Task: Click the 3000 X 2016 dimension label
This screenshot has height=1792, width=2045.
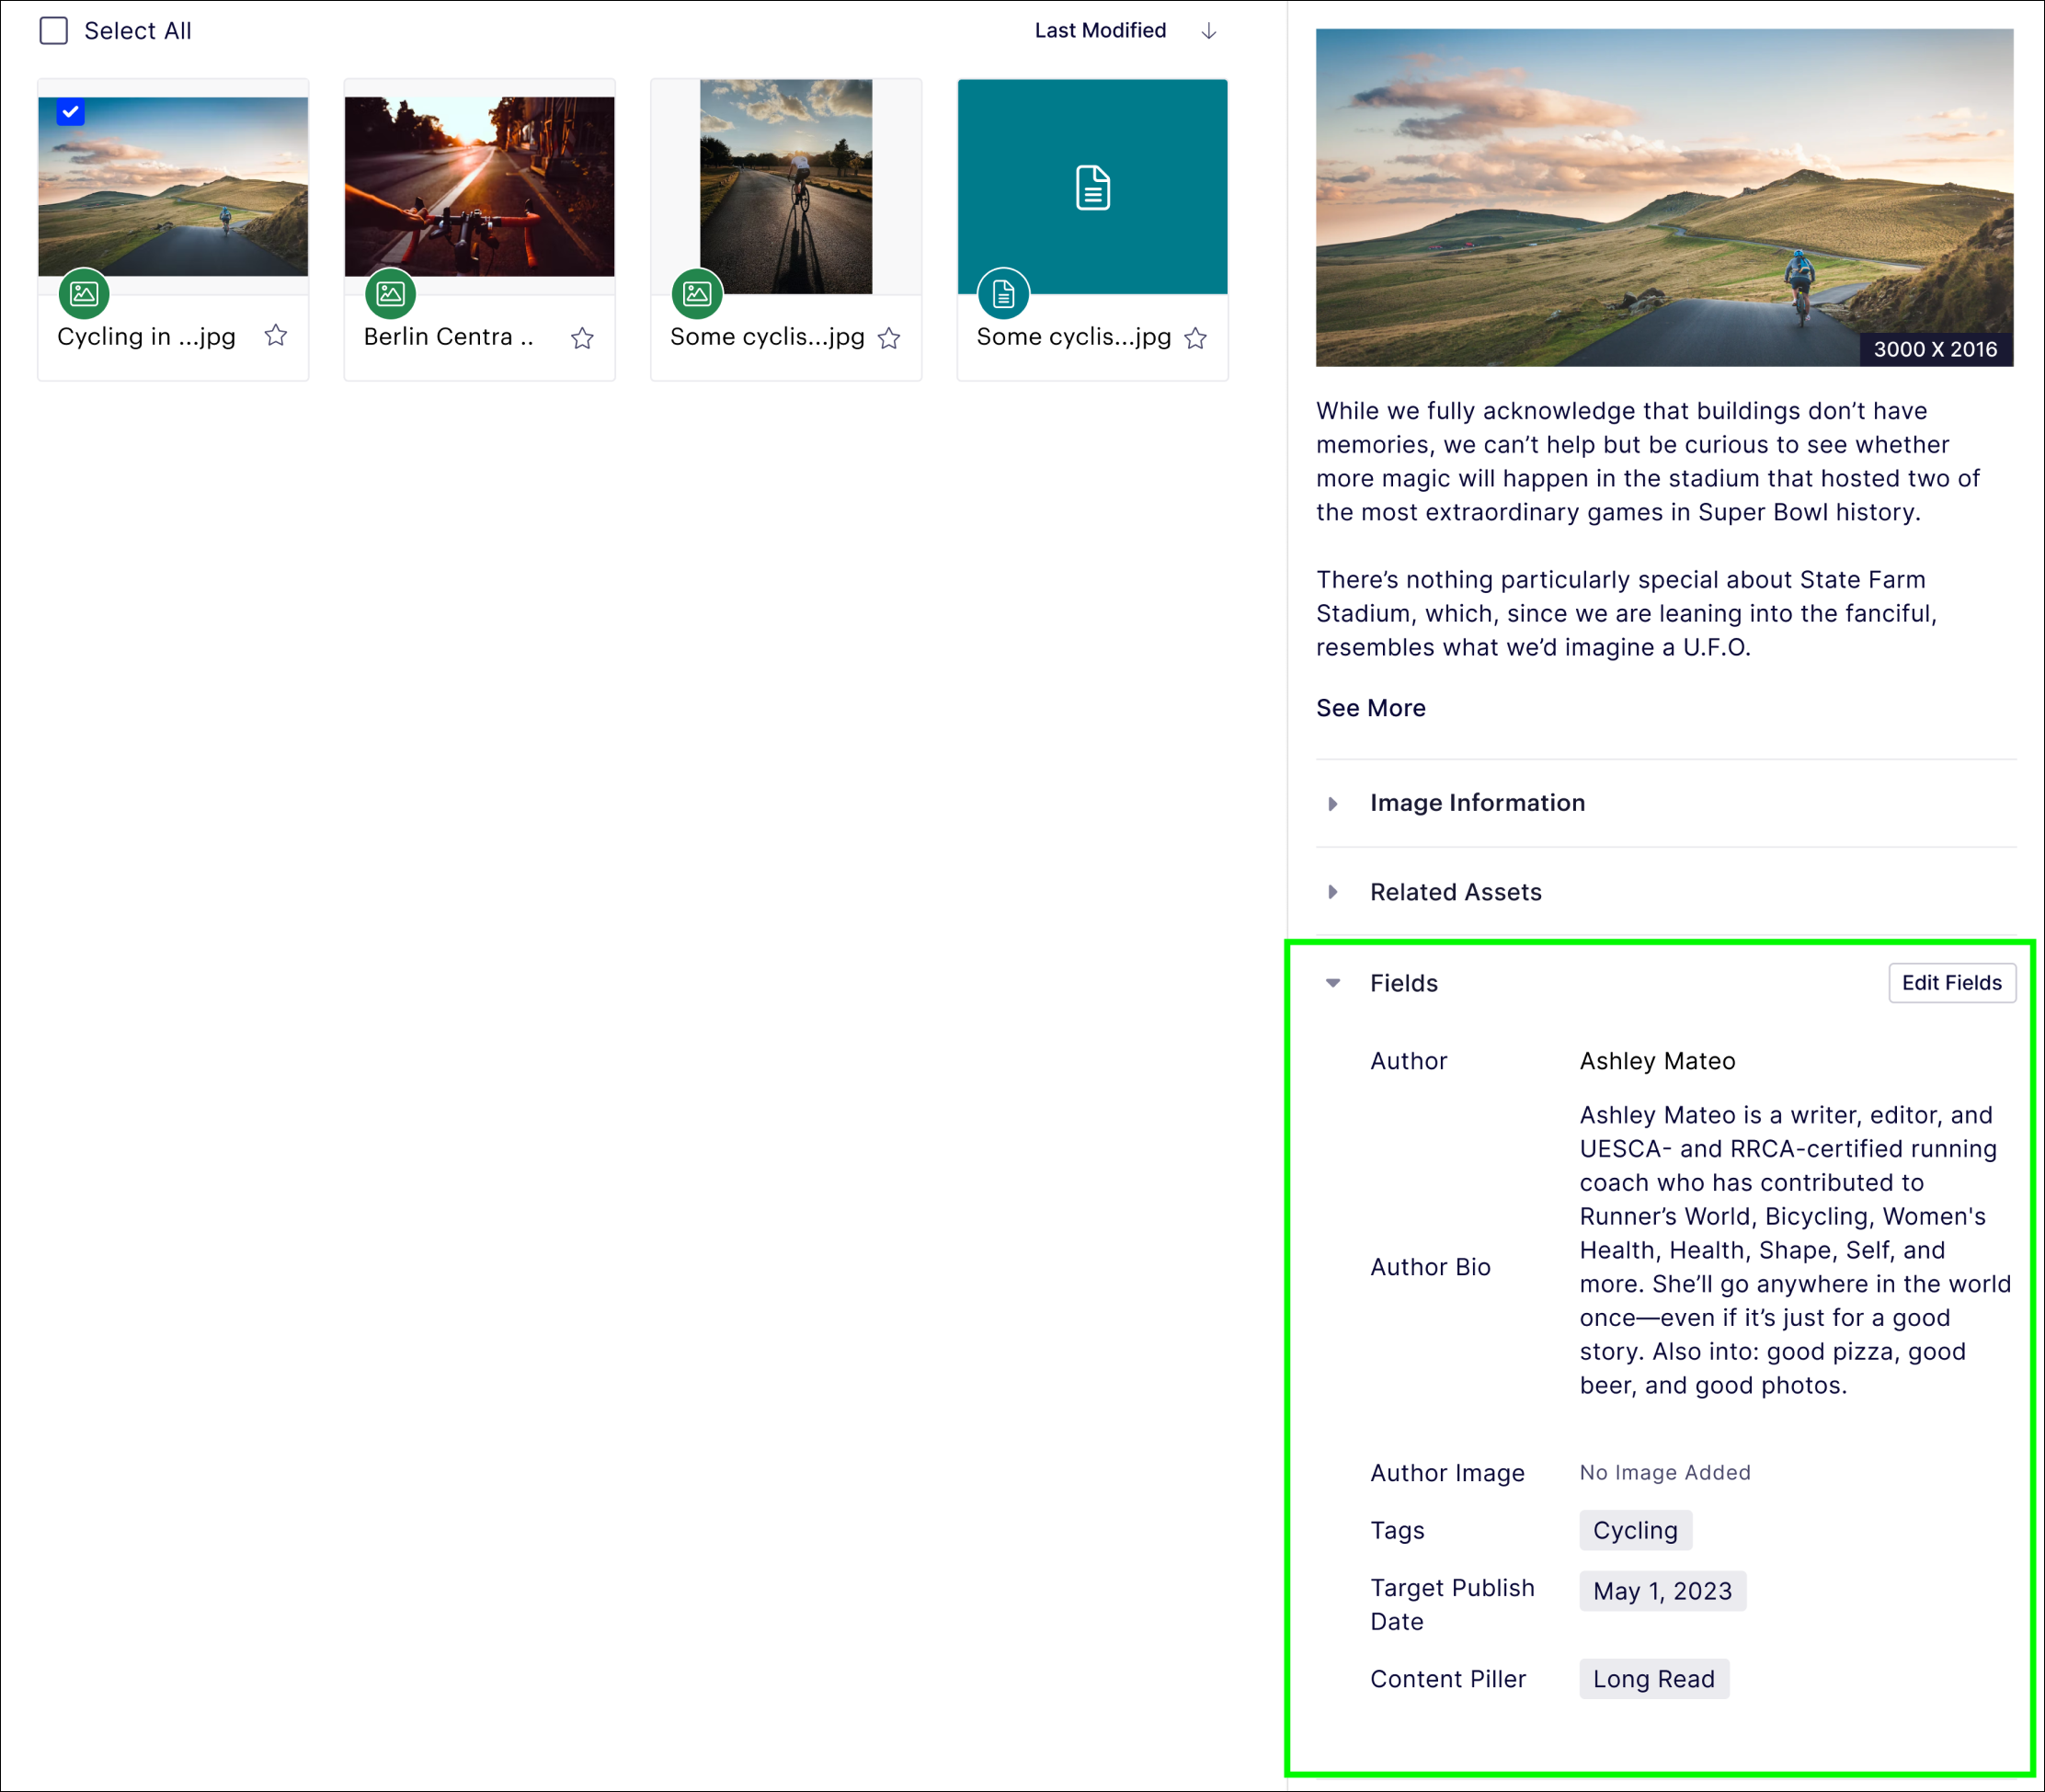Action: pos(1935,349)
